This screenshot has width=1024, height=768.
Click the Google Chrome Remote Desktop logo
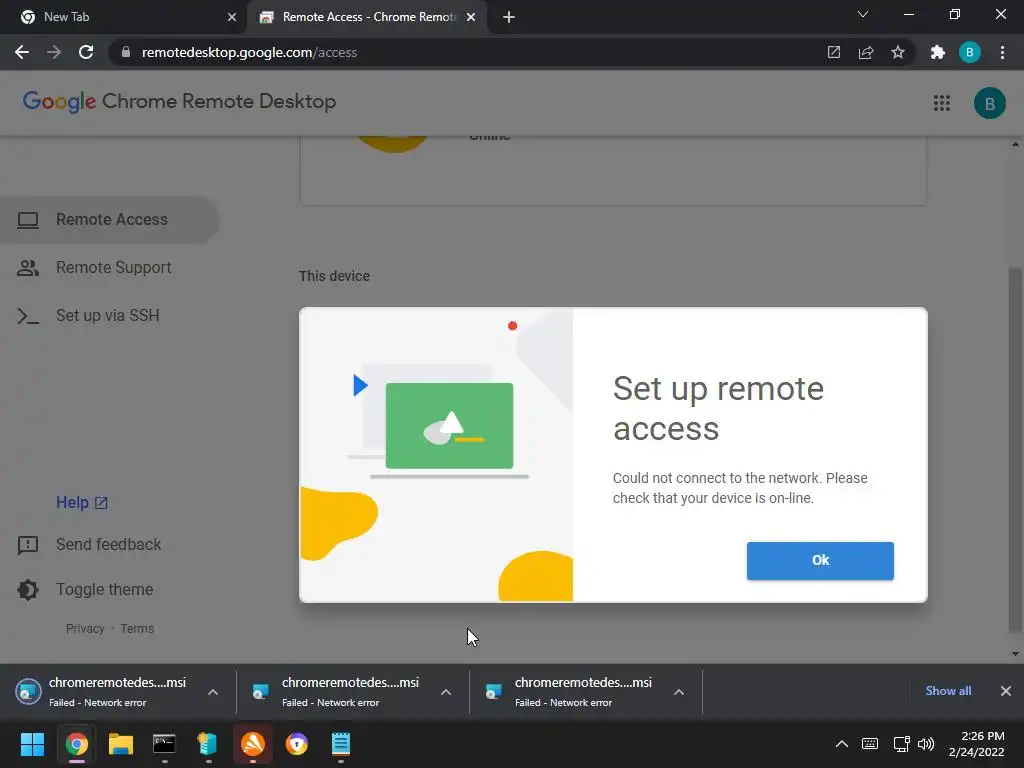pyautogui.click(x=180, y=102)
